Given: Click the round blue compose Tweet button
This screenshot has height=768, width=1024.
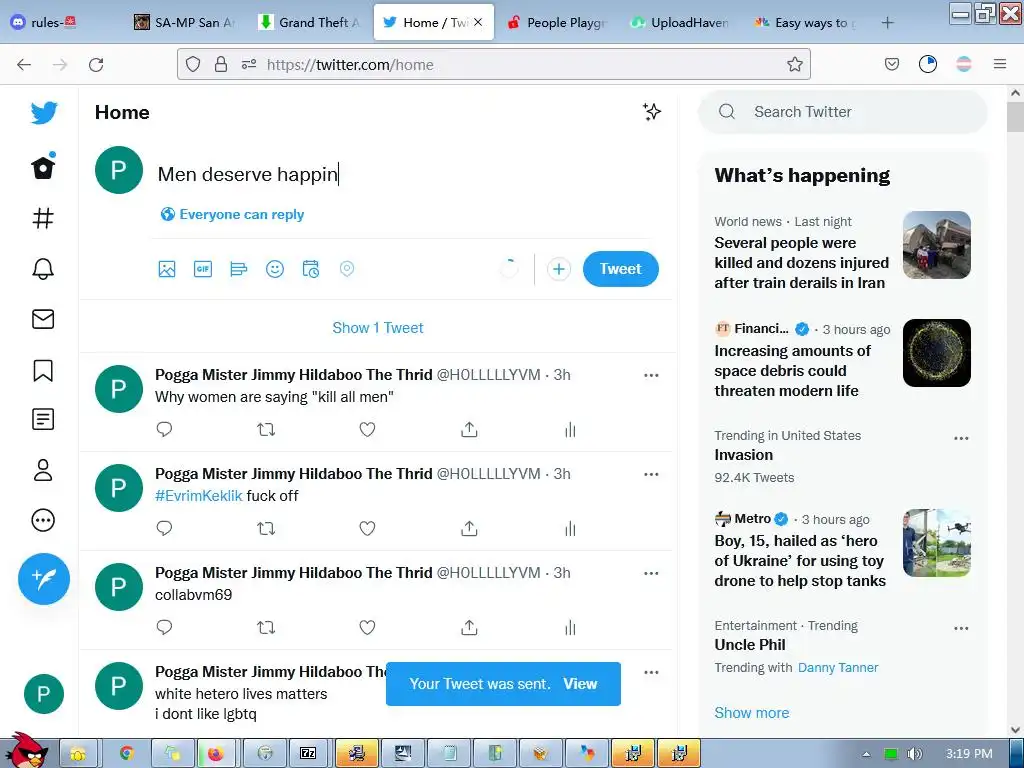Looking at the screenshot, I should pos(44,579).
